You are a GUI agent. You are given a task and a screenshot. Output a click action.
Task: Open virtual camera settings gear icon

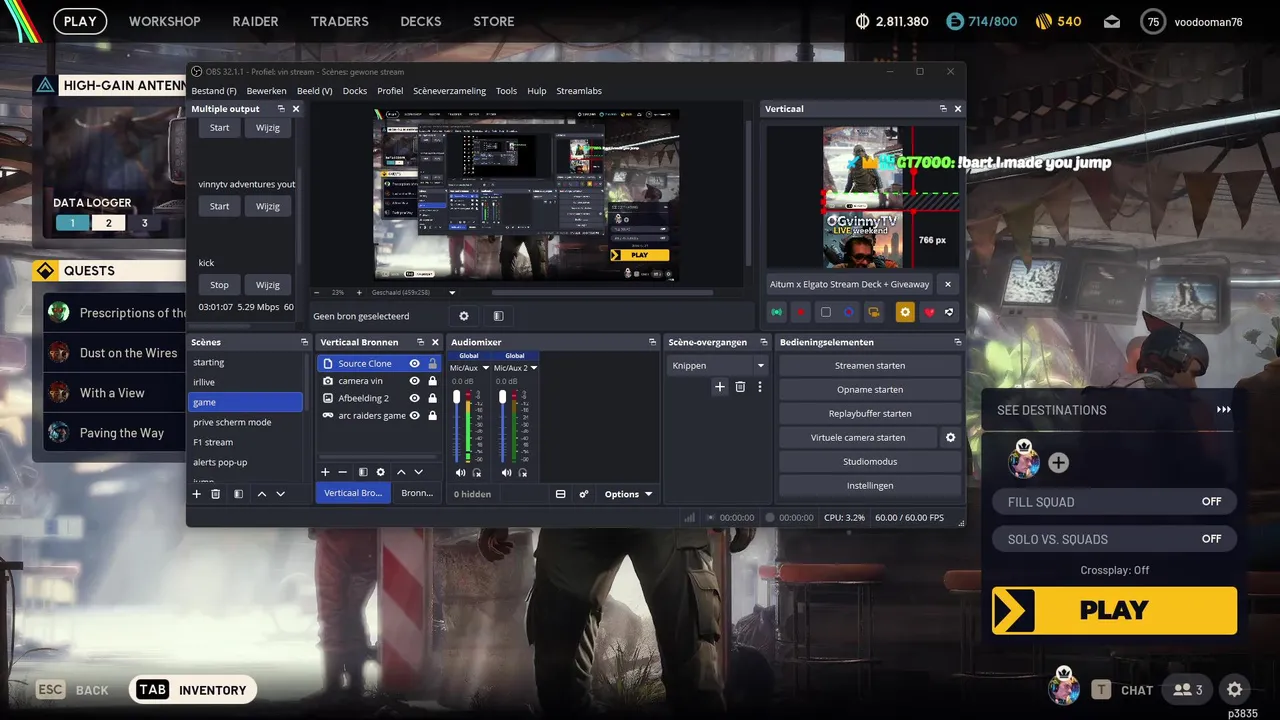click(x=951, y=437)
